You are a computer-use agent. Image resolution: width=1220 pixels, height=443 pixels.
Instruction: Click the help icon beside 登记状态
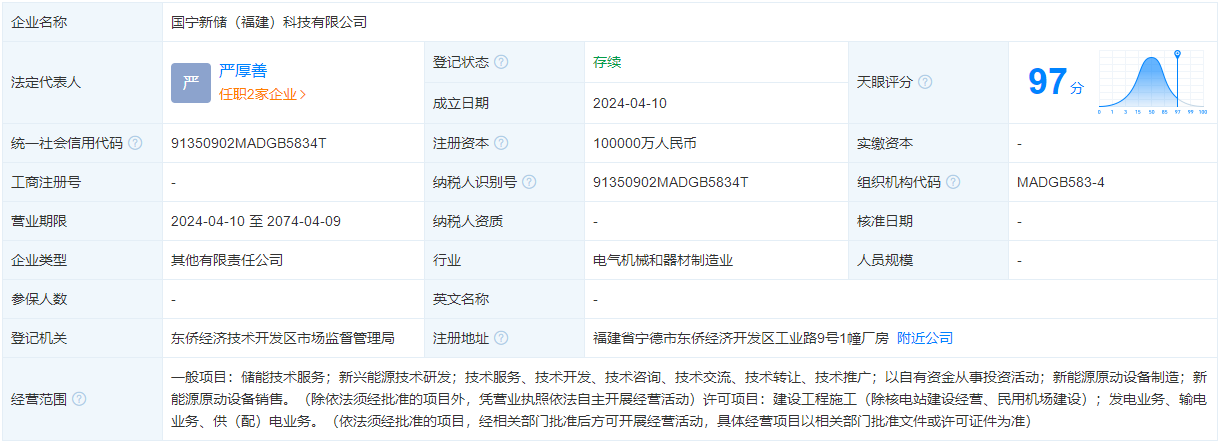pos(501,62)
